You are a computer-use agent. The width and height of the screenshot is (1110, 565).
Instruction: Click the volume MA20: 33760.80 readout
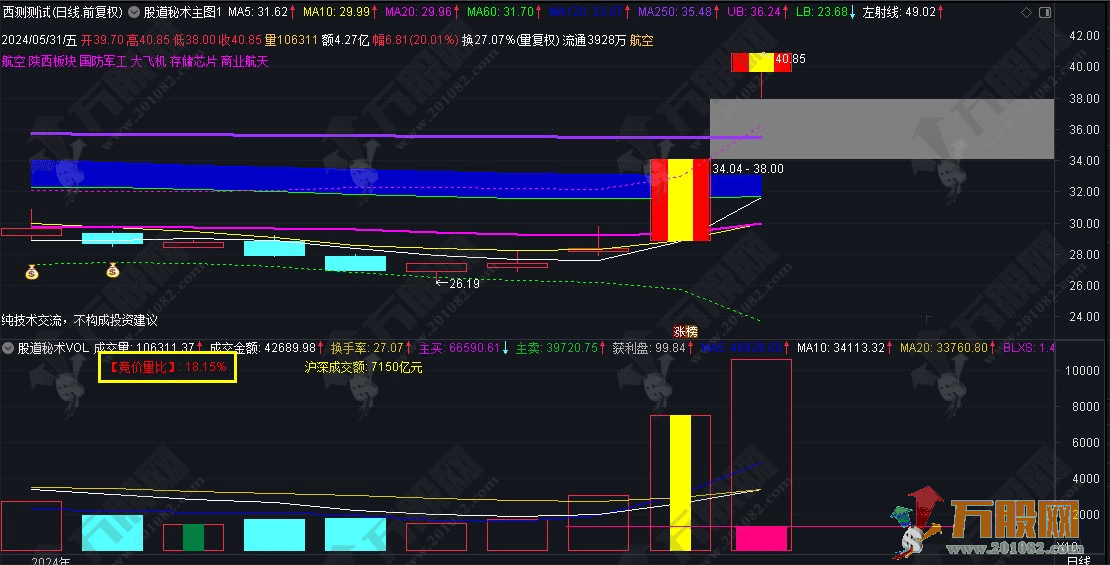[946, 348]
